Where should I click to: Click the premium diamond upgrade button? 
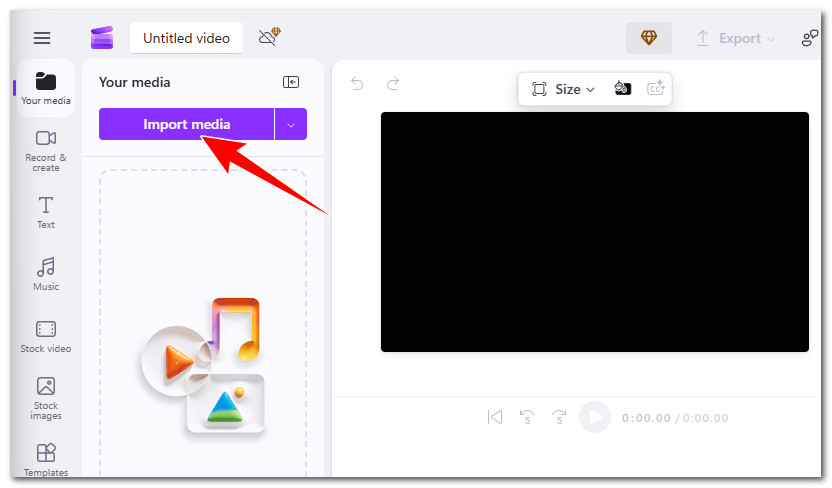[x=649, y=38]
